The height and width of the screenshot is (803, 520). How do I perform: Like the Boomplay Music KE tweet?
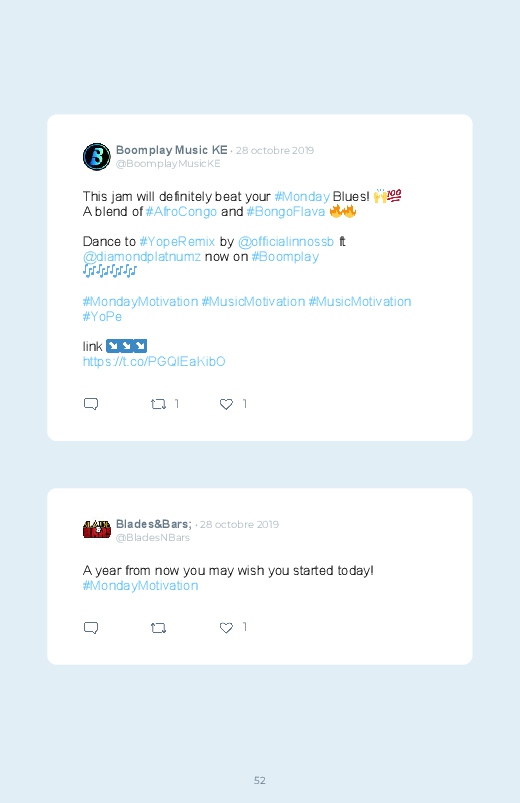pyautogui.click(x=226, y=404)
